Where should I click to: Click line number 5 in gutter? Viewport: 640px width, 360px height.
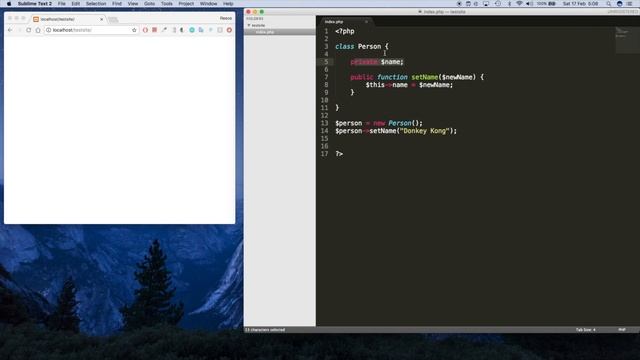pyautogui.click(x=326, y=62)
